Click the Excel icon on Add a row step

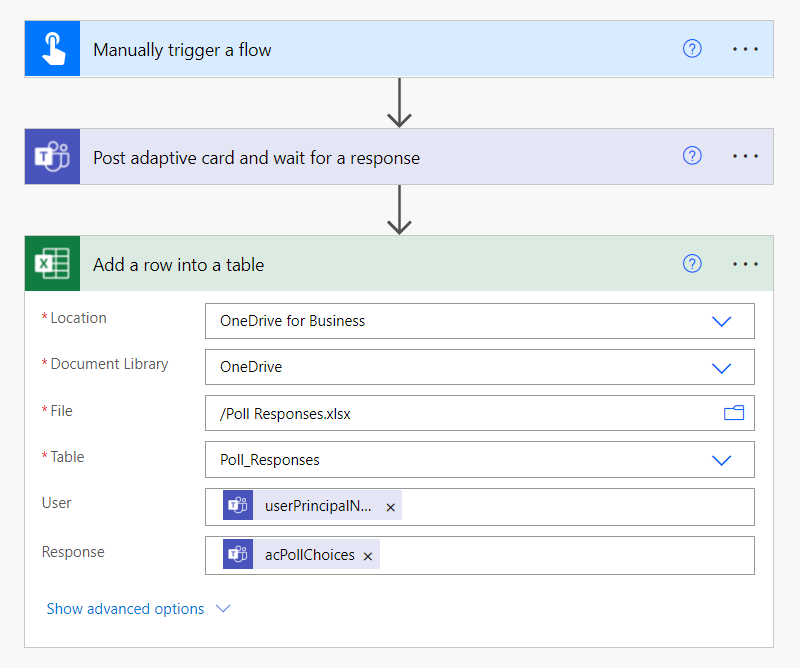pyautogui.click(x=52, y=264)
